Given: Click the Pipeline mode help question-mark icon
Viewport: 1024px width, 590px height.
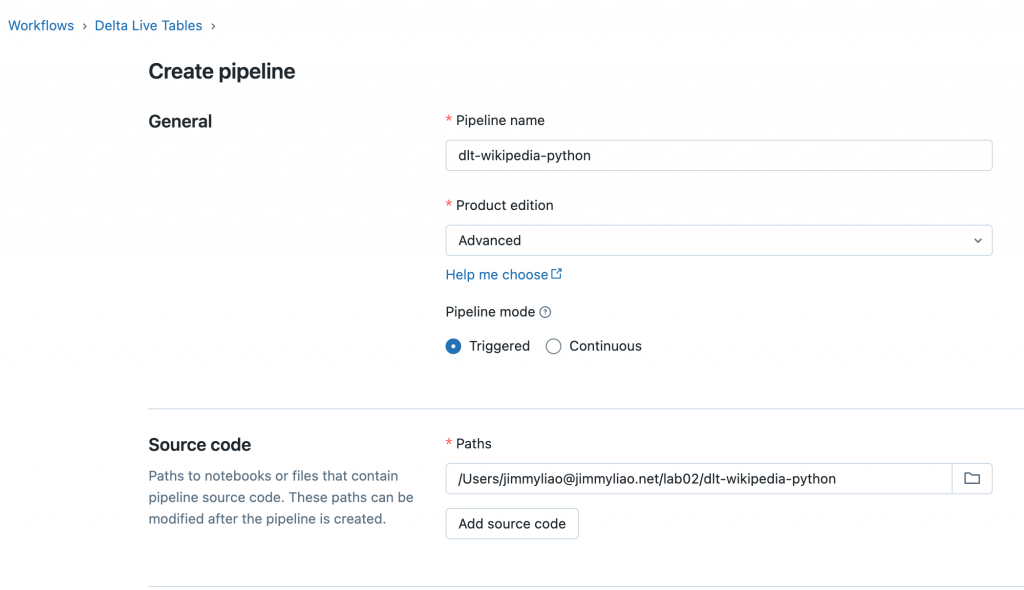Looking at the screenshot, I should pos(545,312).
